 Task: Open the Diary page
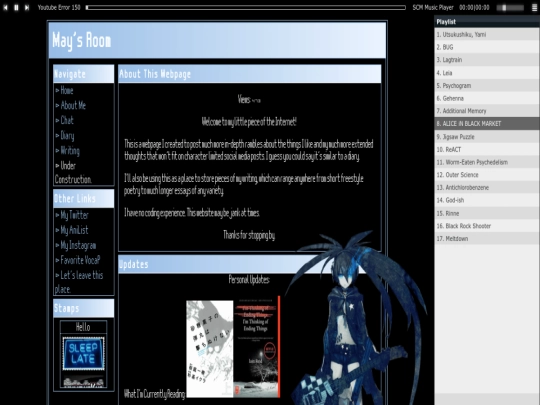pyautogui.click(x=67, y=136)
